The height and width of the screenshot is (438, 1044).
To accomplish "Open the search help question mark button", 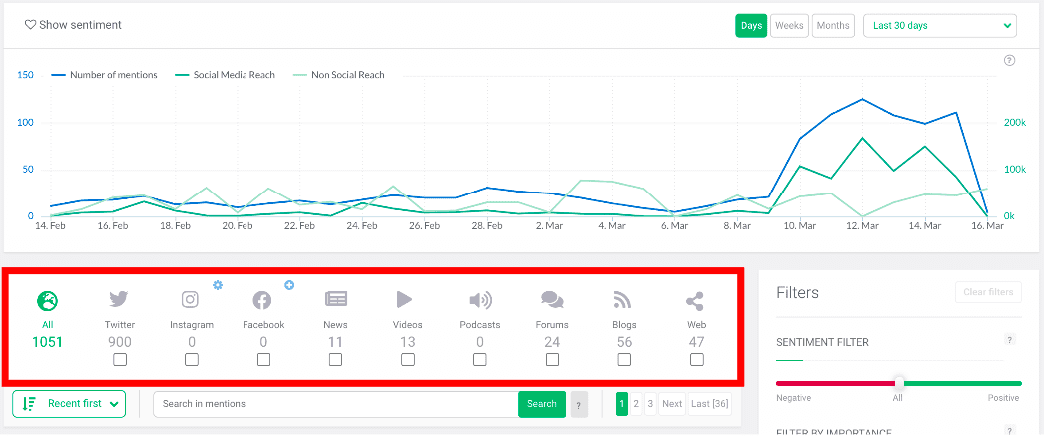I will point(579,404).
